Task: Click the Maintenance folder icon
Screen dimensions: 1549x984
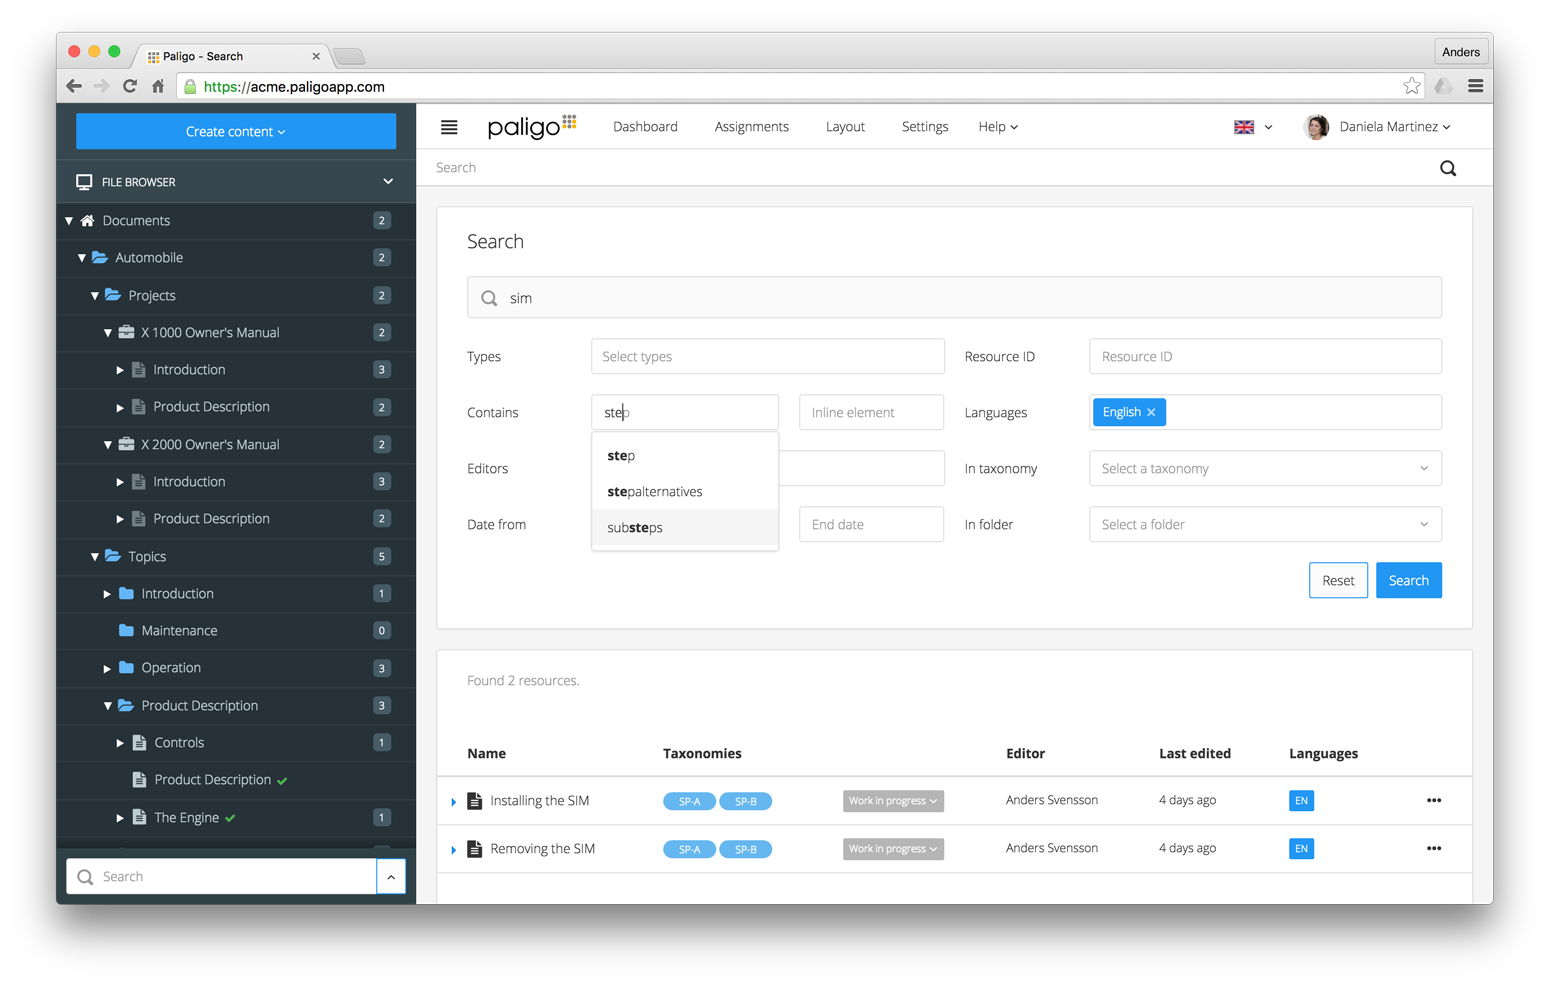Action: pos(126,630)
